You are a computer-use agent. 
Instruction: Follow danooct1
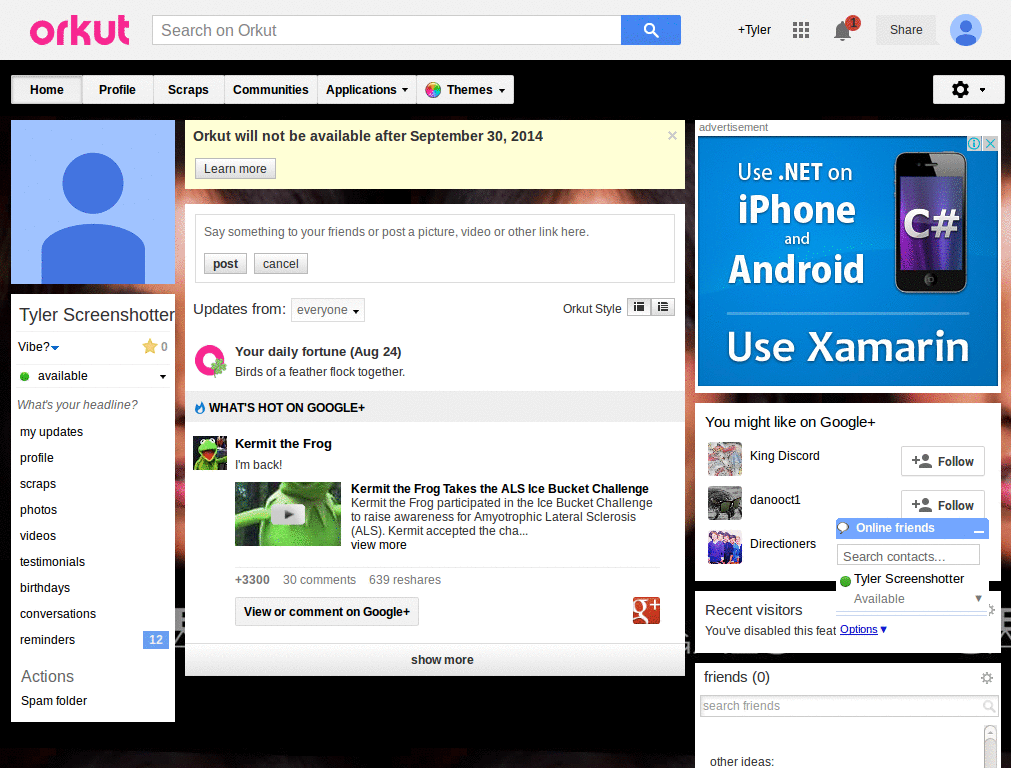point(942,504)
